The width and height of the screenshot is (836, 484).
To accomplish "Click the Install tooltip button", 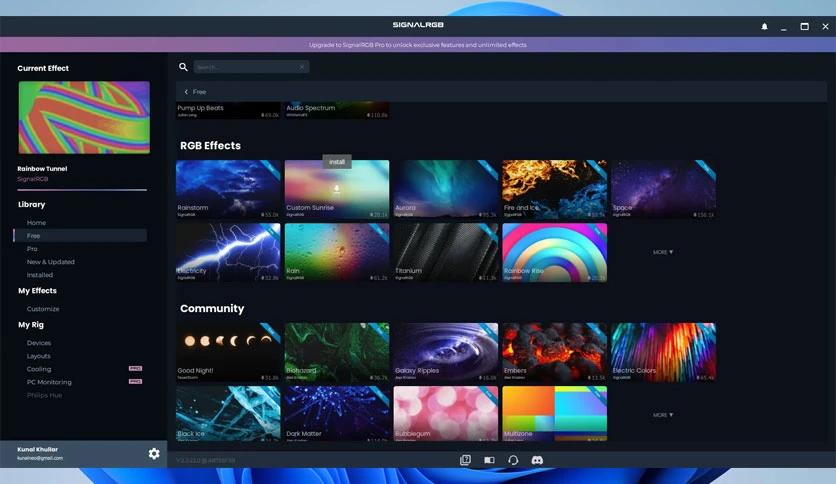I will click(337, 162).
